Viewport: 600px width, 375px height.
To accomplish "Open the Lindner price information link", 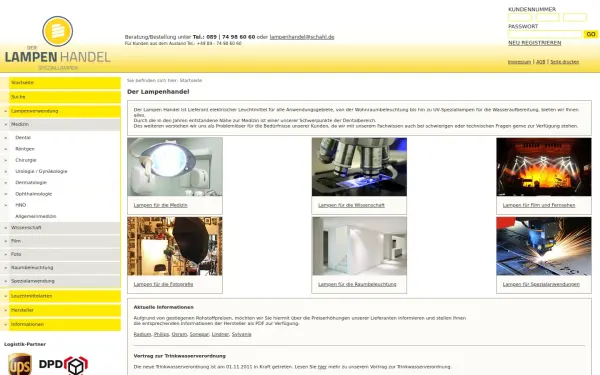I will [220, 334].
